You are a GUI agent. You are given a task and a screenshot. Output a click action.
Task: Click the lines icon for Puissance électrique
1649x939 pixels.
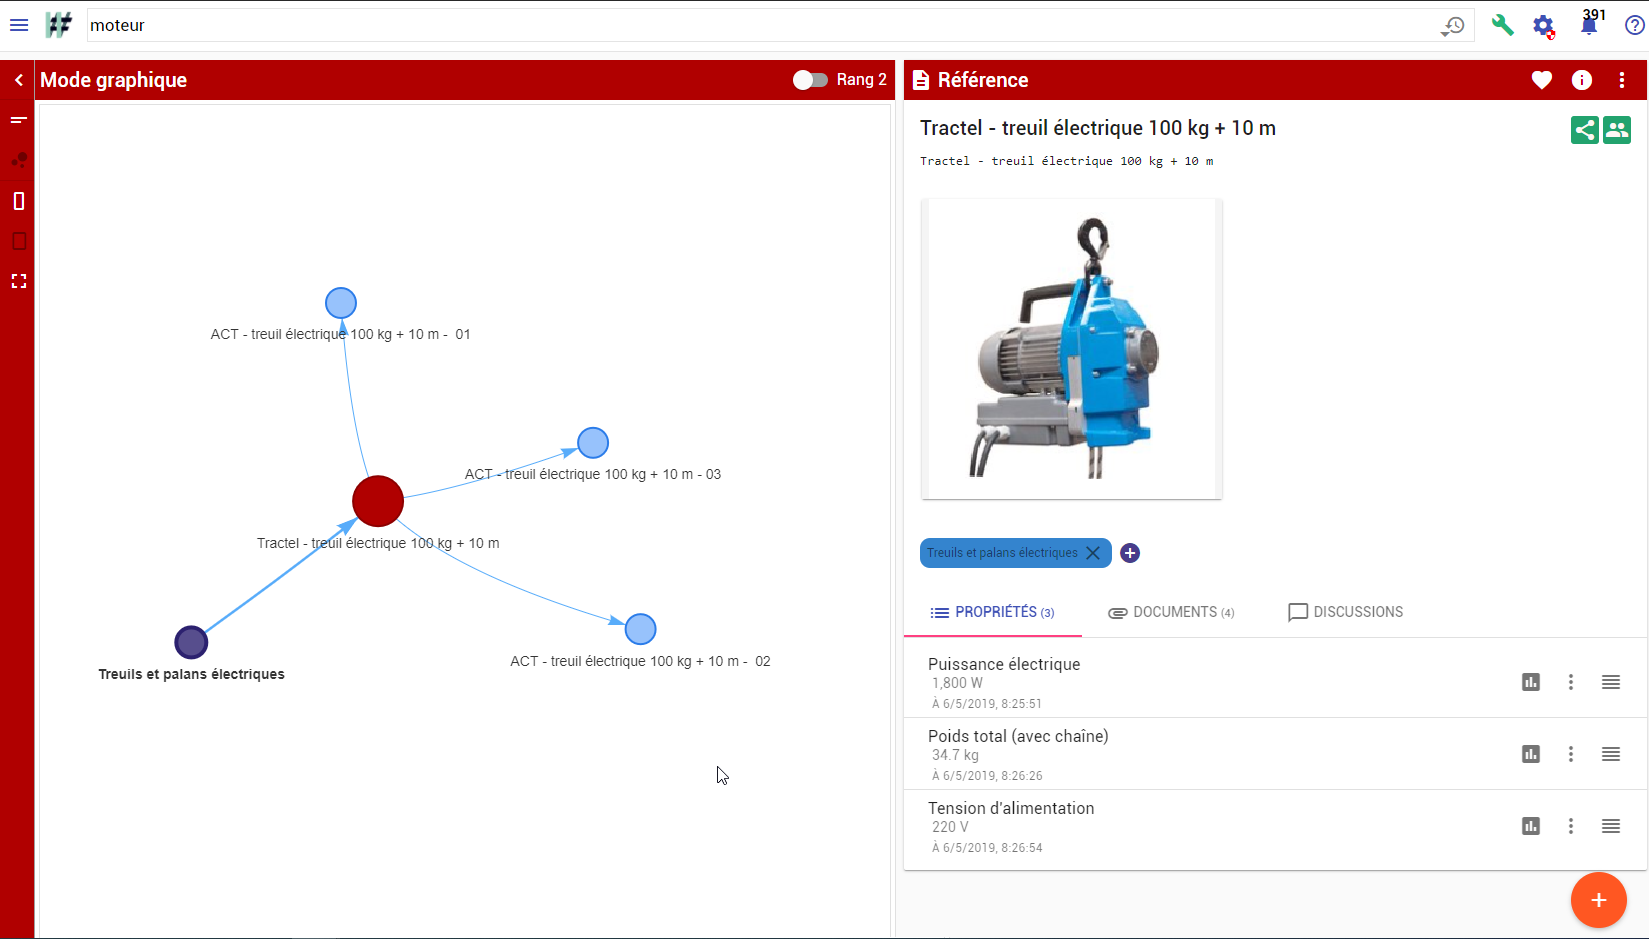(x=1611, y=682)
